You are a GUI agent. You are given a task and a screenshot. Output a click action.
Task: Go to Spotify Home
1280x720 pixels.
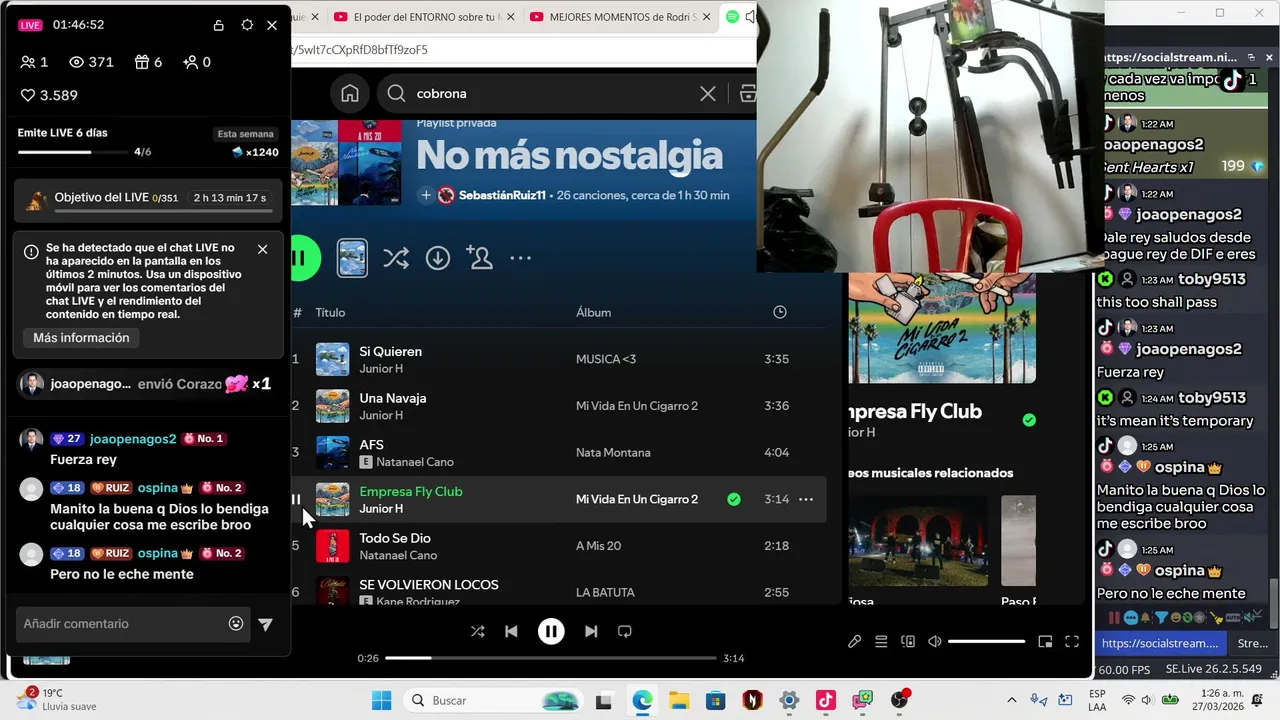[x=350, y=94]
